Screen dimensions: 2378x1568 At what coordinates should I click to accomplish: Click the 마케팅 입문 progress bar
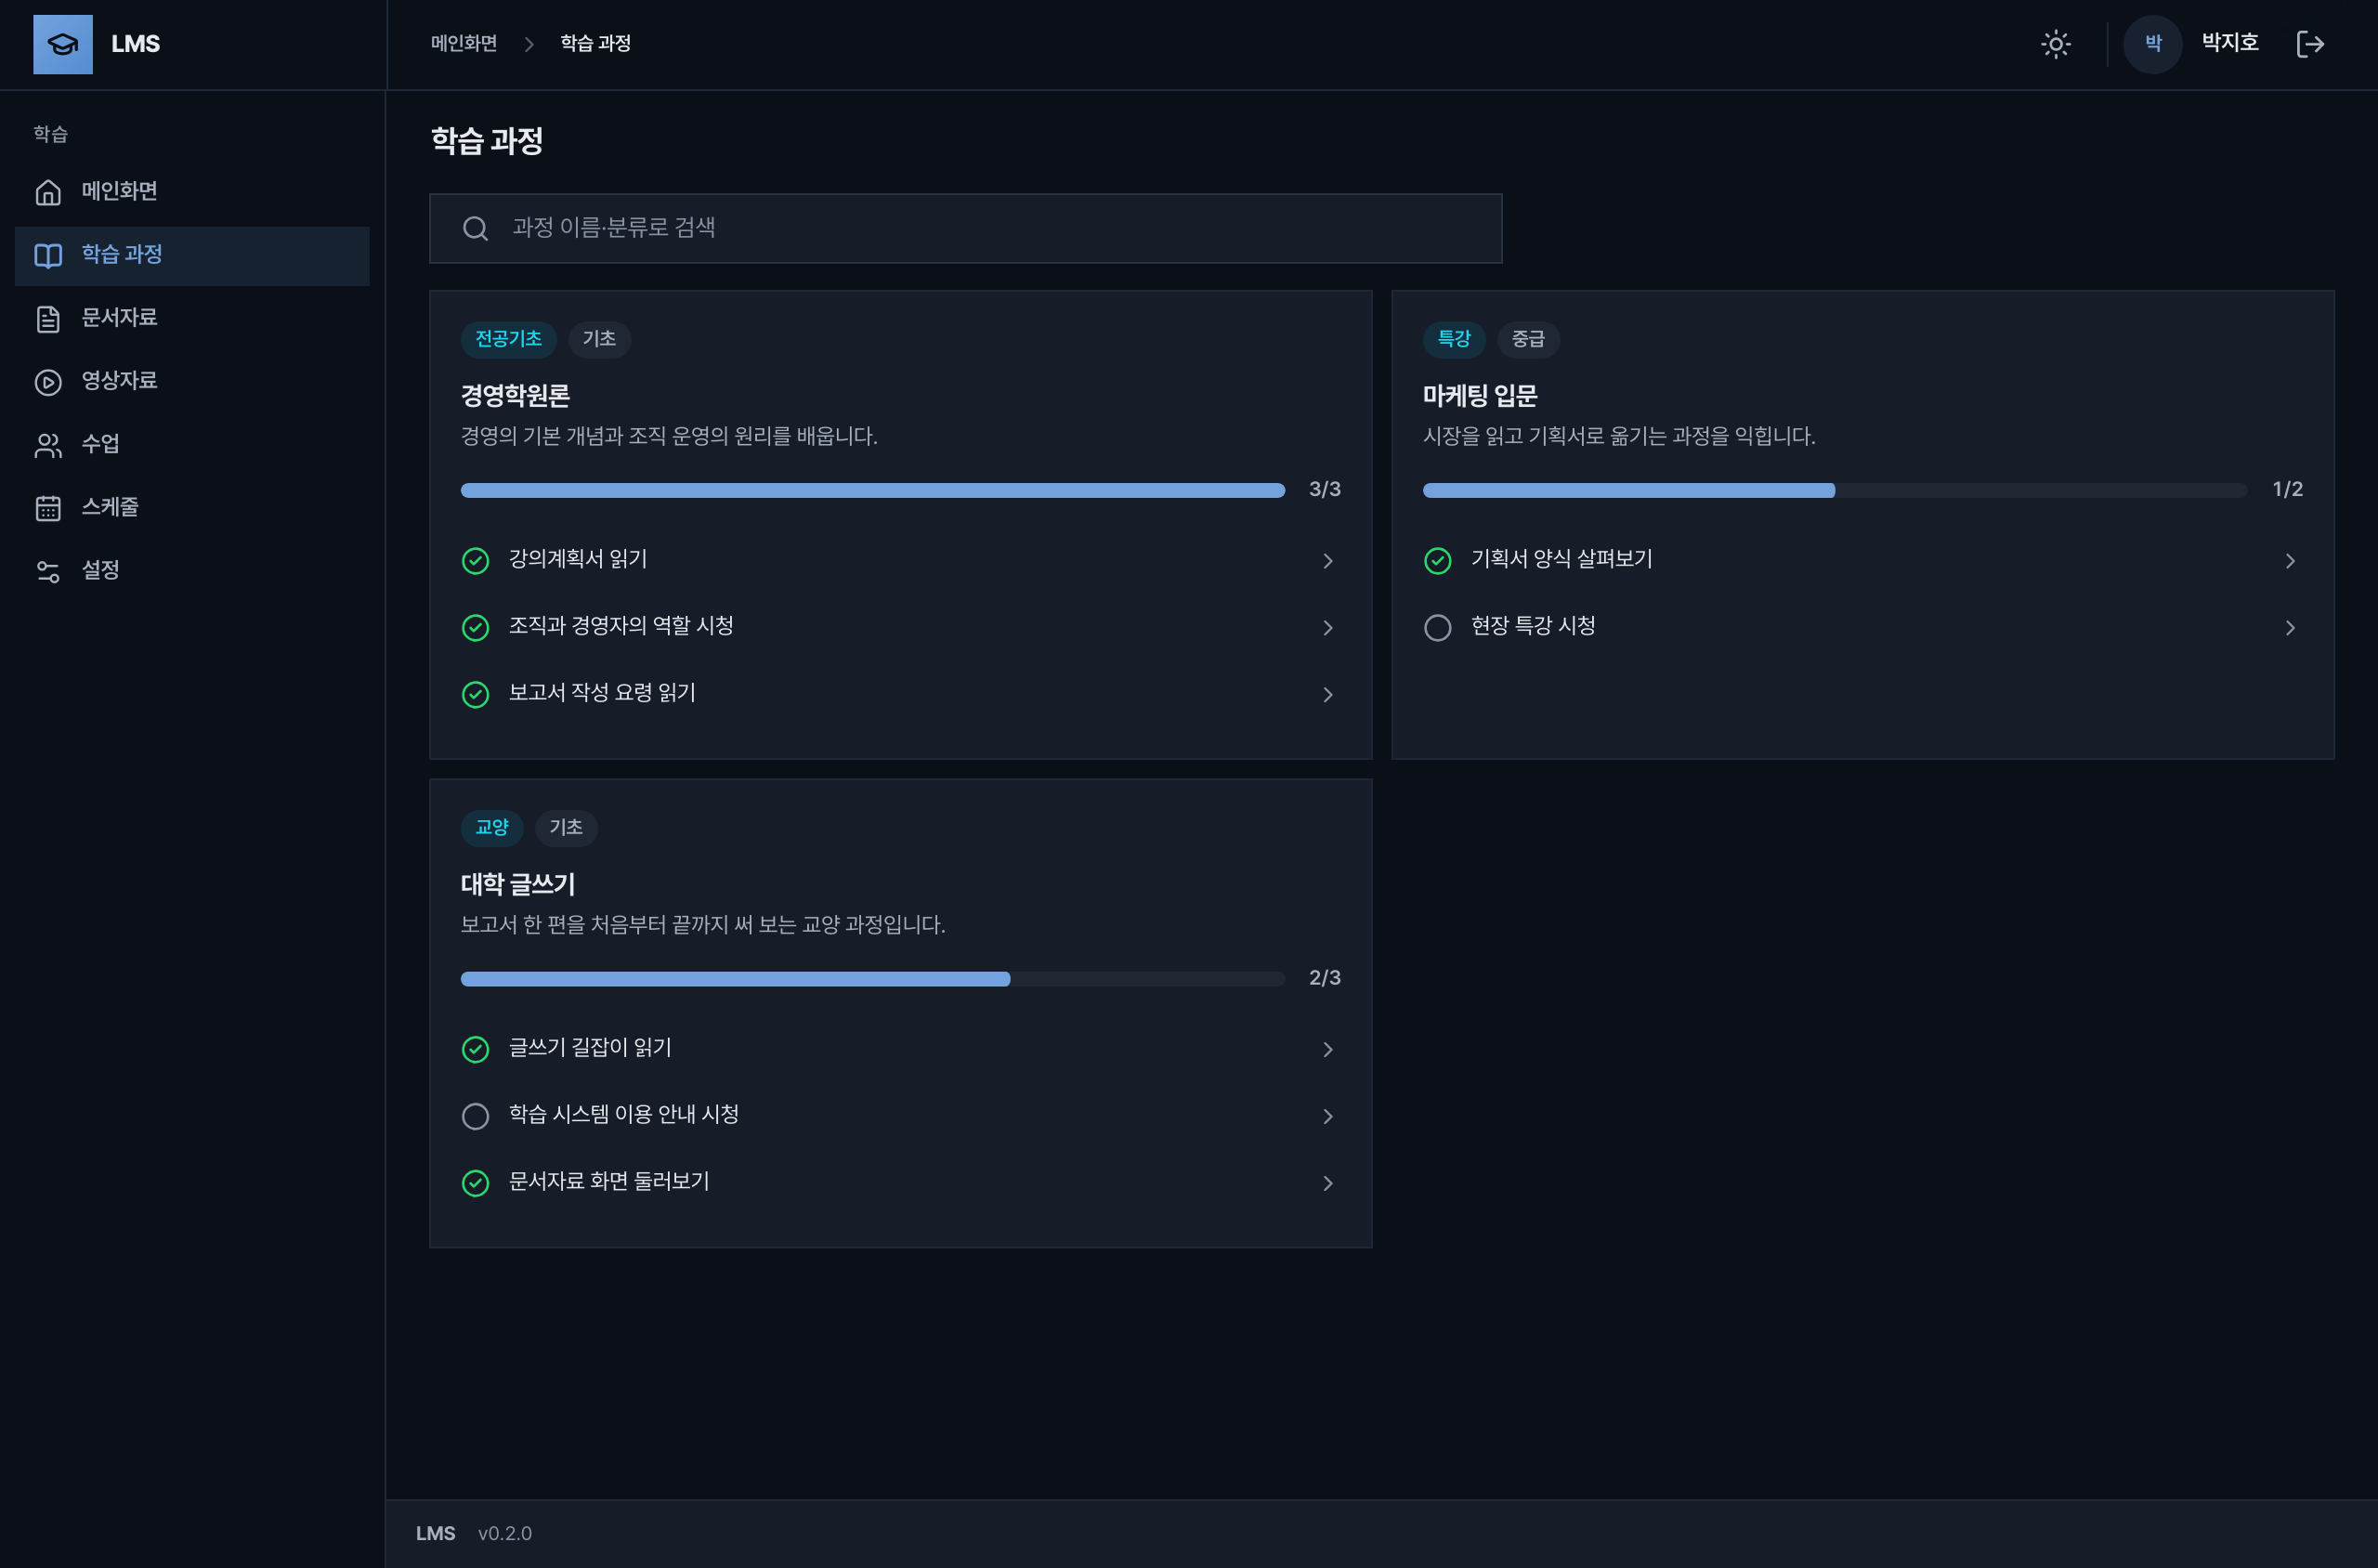click(x=1834, y=490)
